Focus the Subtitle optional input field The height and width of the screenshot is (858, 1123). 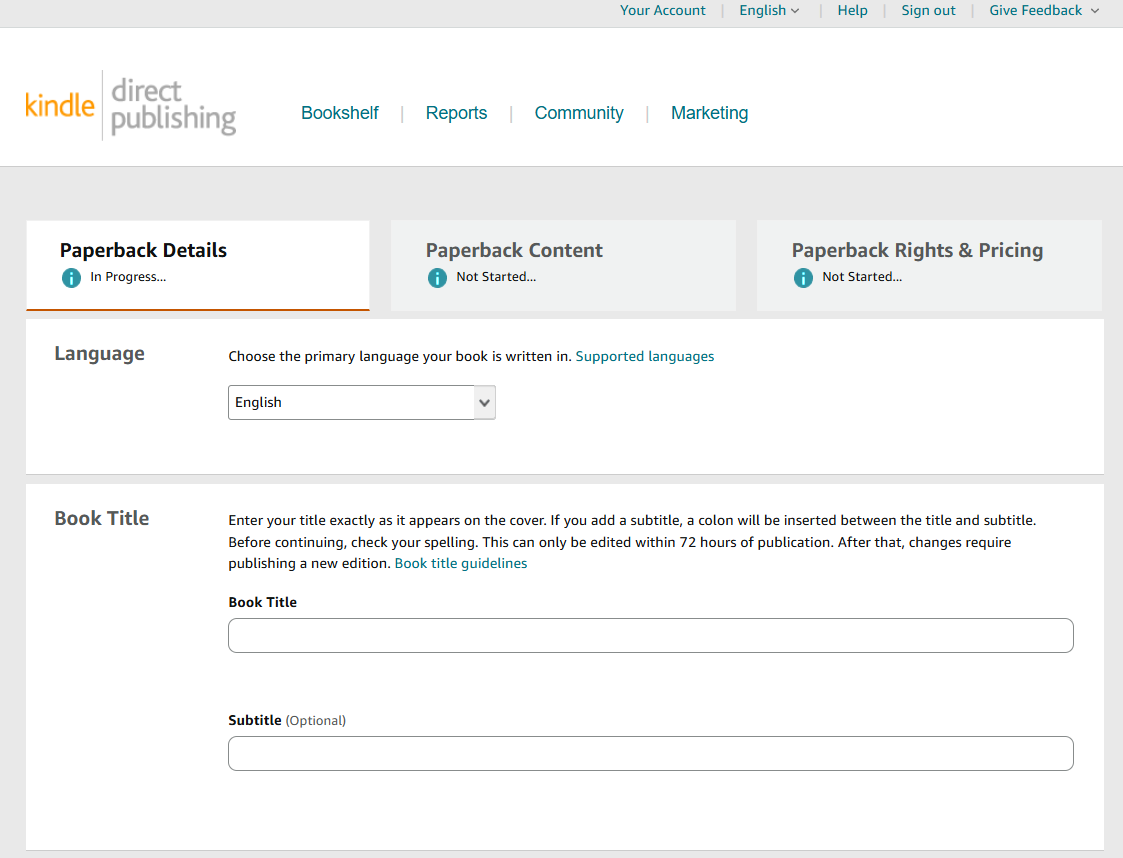click(x=650, y=753)
